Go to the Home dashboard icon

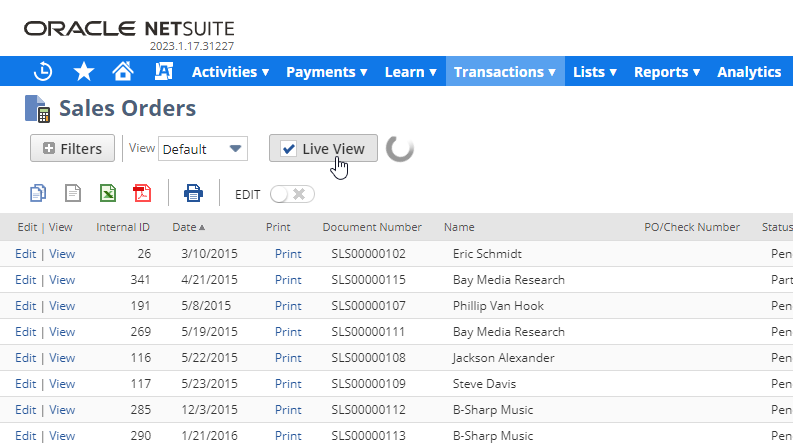click(x=123, y=72)
